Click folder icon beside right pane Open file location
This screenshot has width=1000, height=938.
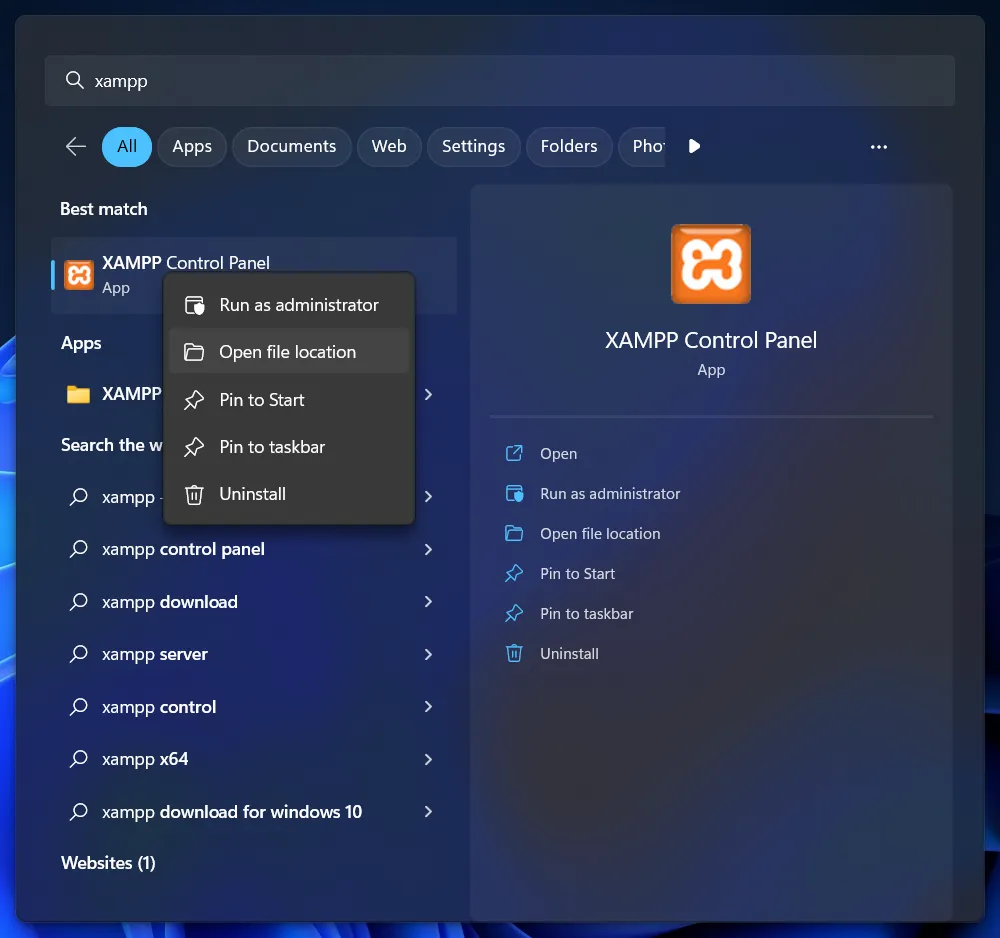coord(514,533)
